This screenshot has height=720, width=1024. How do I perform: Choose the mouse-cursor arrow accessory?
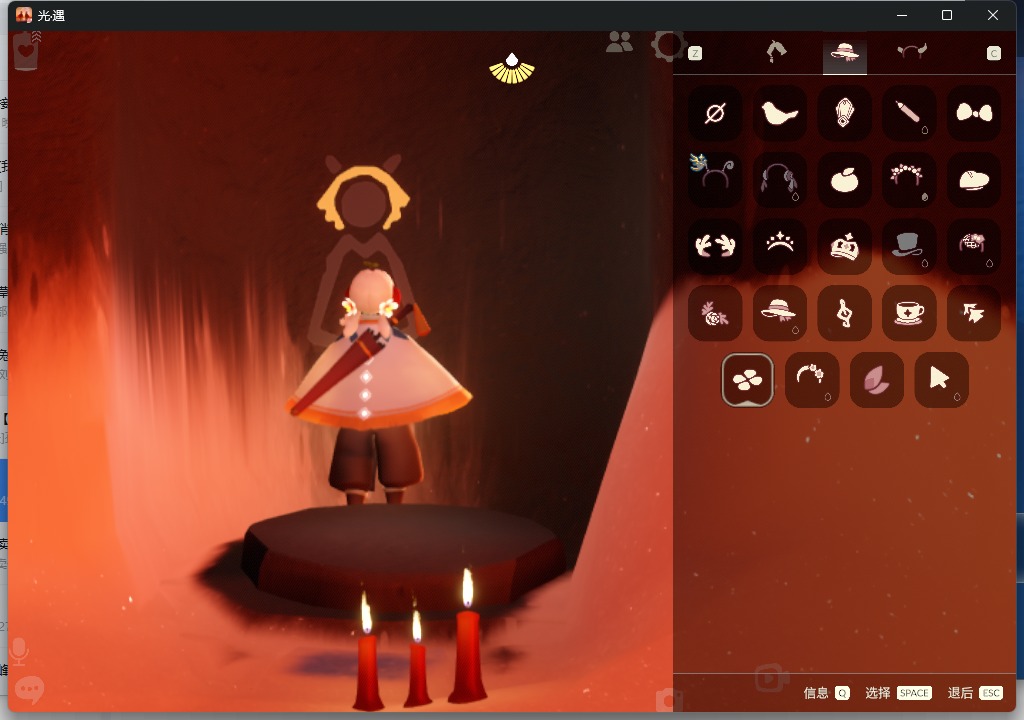[x=941, y=380]
